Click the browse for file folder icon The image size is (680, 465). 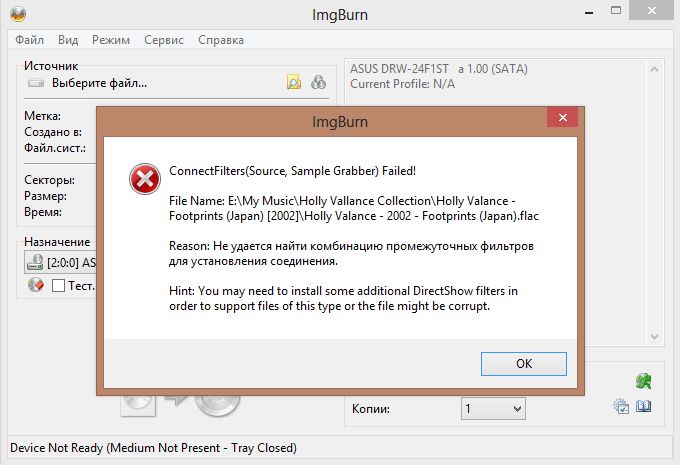coord(294,82)
